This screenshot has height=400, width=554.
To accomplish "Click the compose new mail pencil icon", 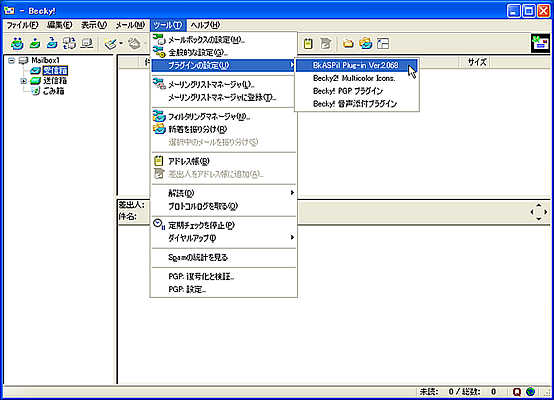I will click(111, 44).
